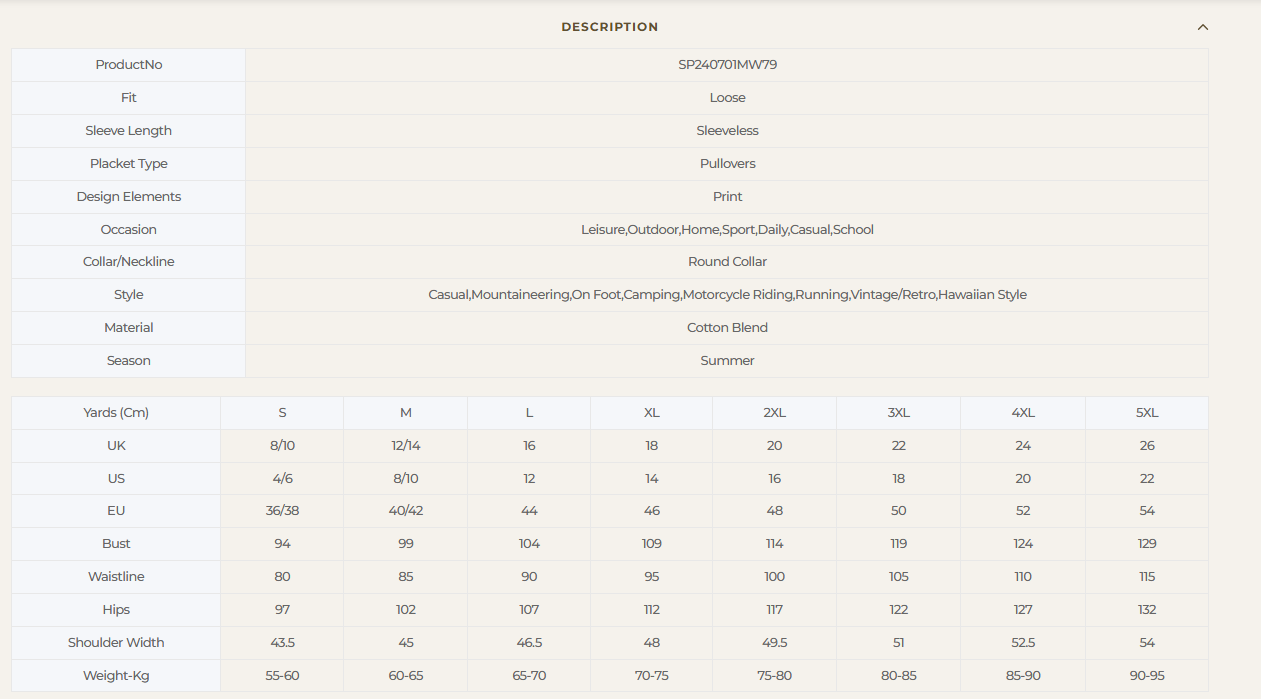Click the Occasion values list
The height and width of the screenshot is (699, 1261).
(727, 230)
